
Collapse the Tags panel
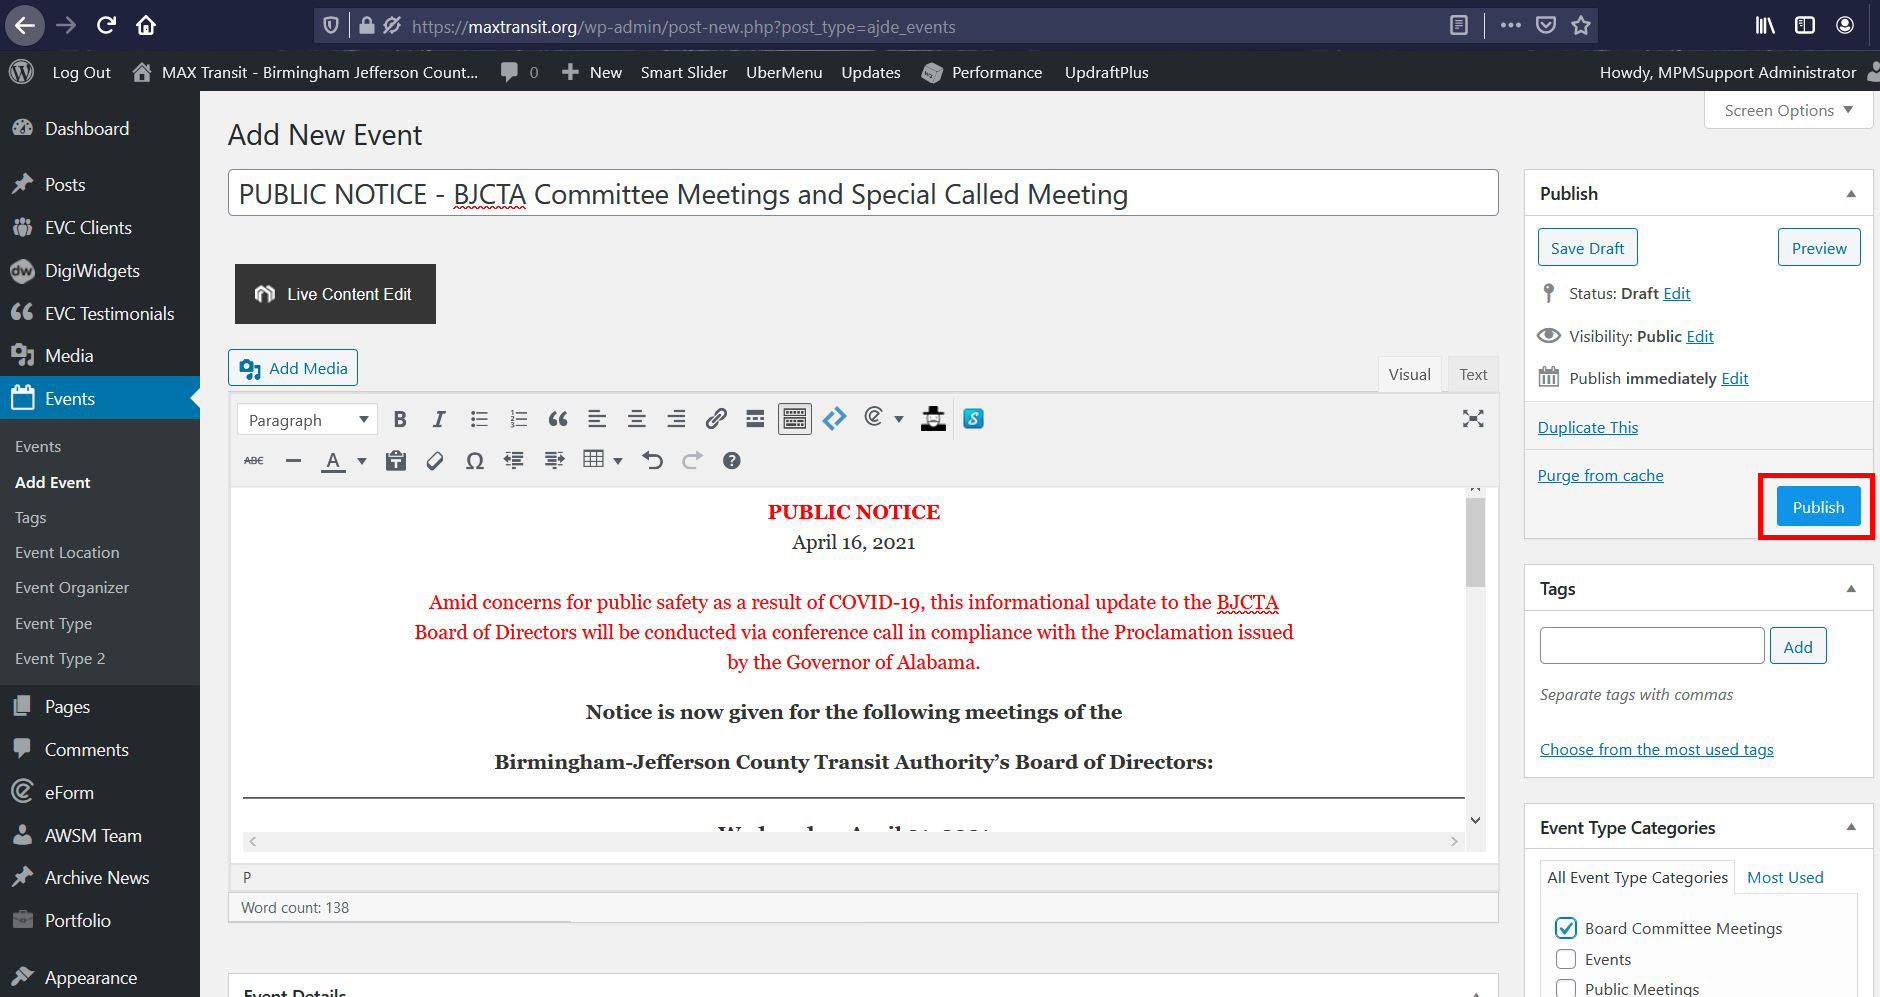pyautogui.click(x=1851, y=589)
